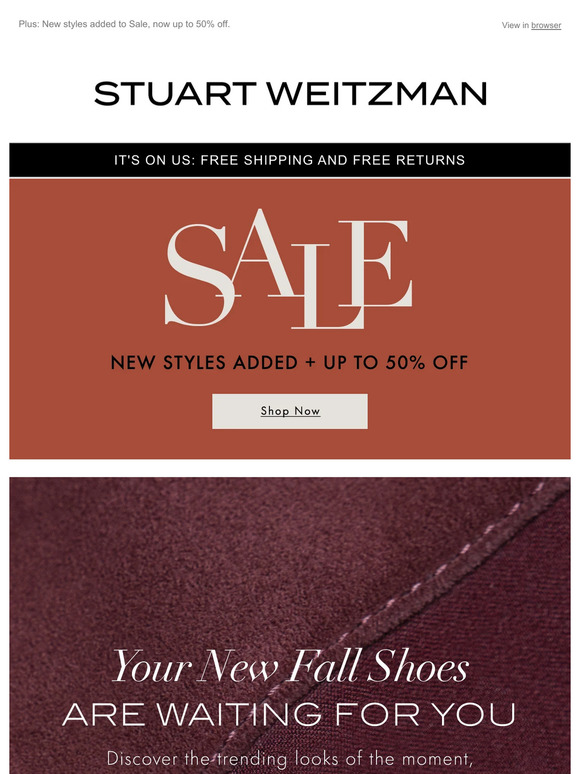Click the large SALE lettering graphic

point(288,269)
